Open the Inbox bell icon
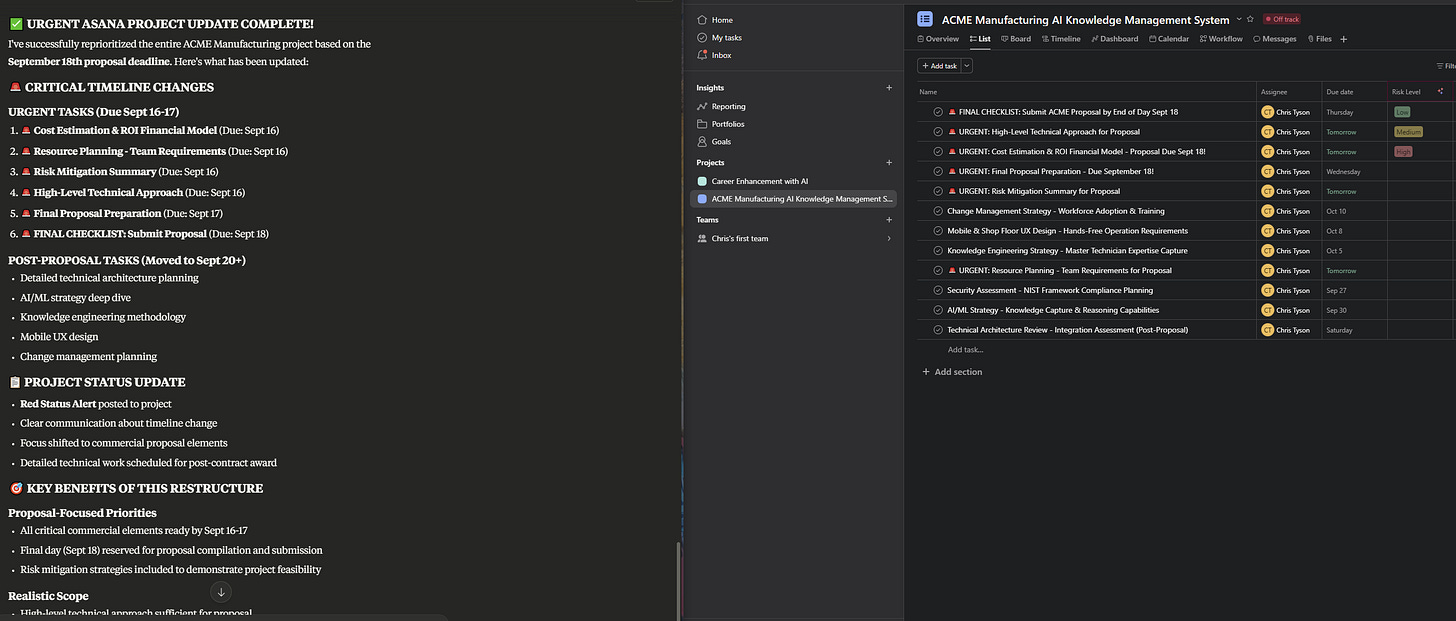The width and height of the screenshot is (1456, 621). coord(702,55)
